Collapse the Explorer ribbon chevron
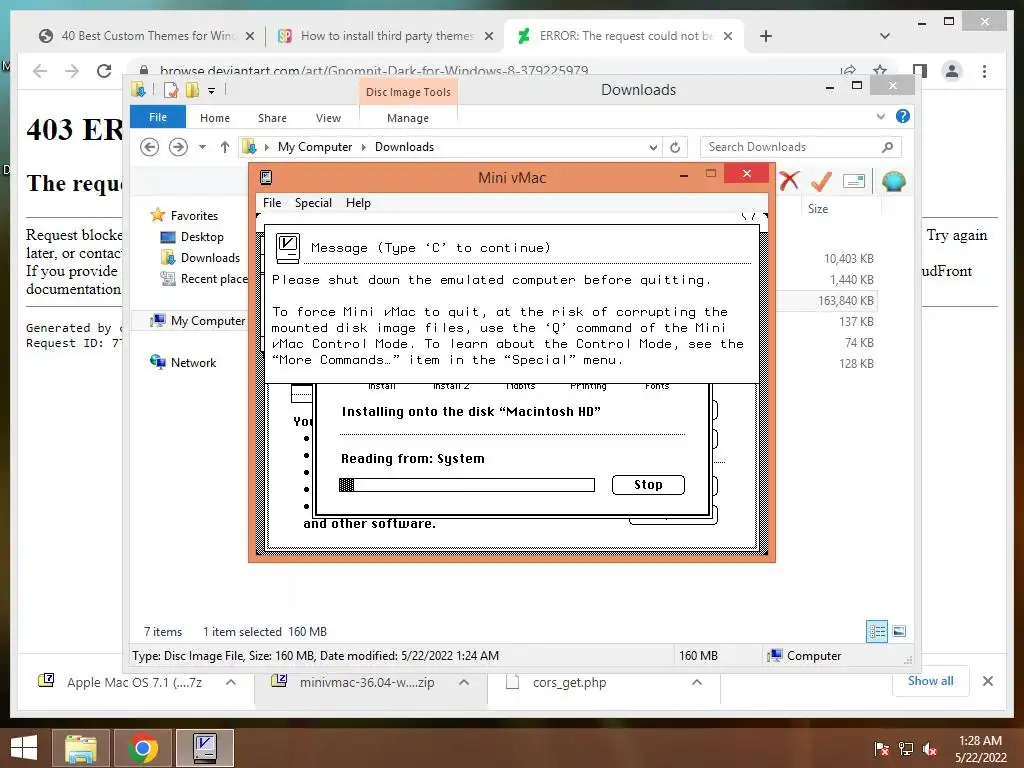This screenshot has width=1024, height=768. tap(880, 116)
